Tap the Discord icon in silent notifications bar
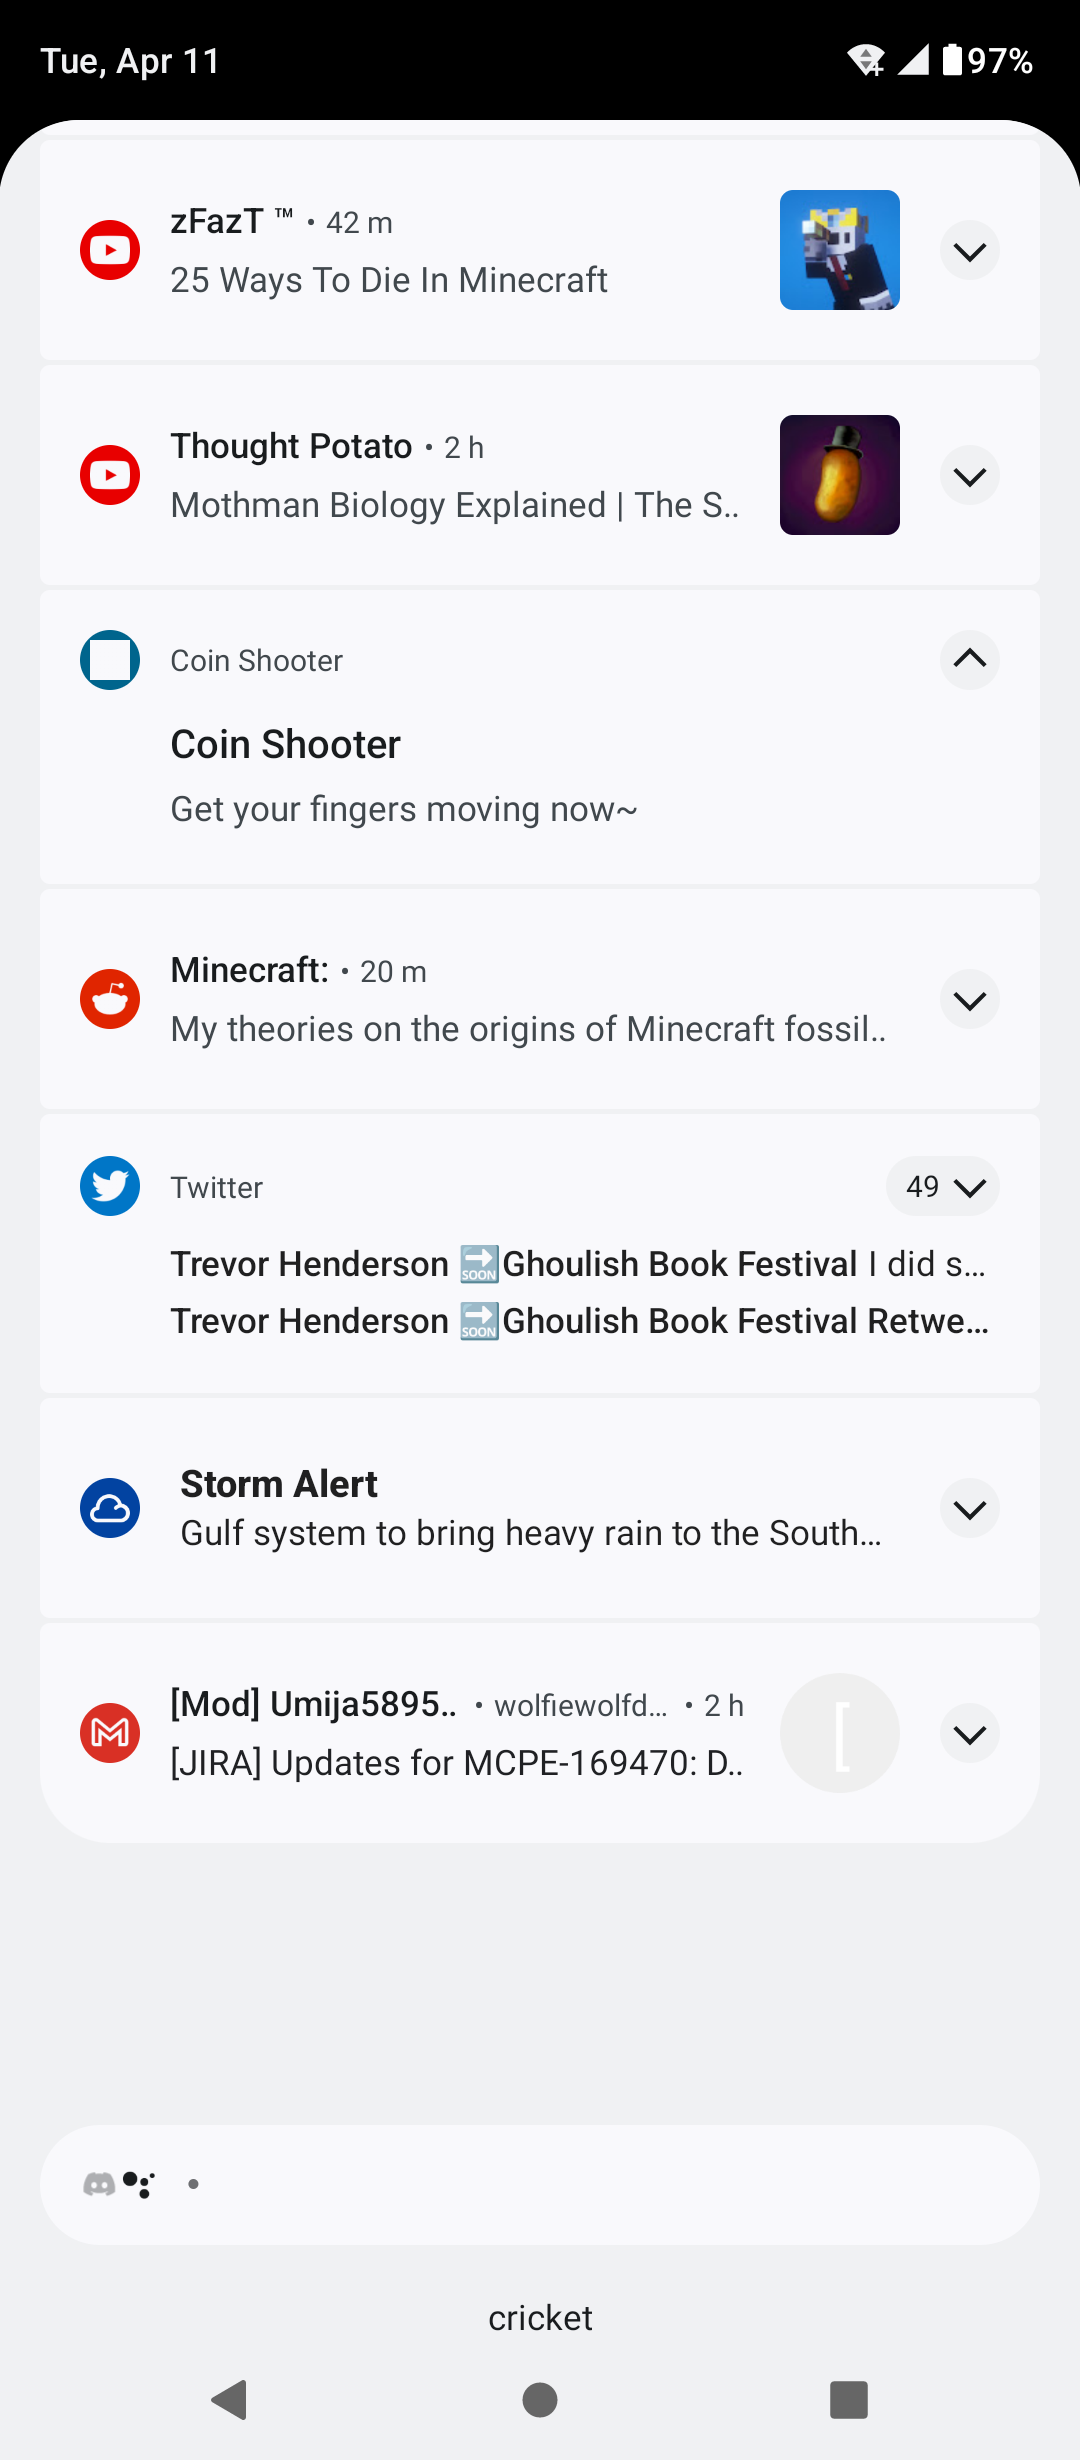The width and height of the screenshot is (1080, 2460). pos(98,2184)
